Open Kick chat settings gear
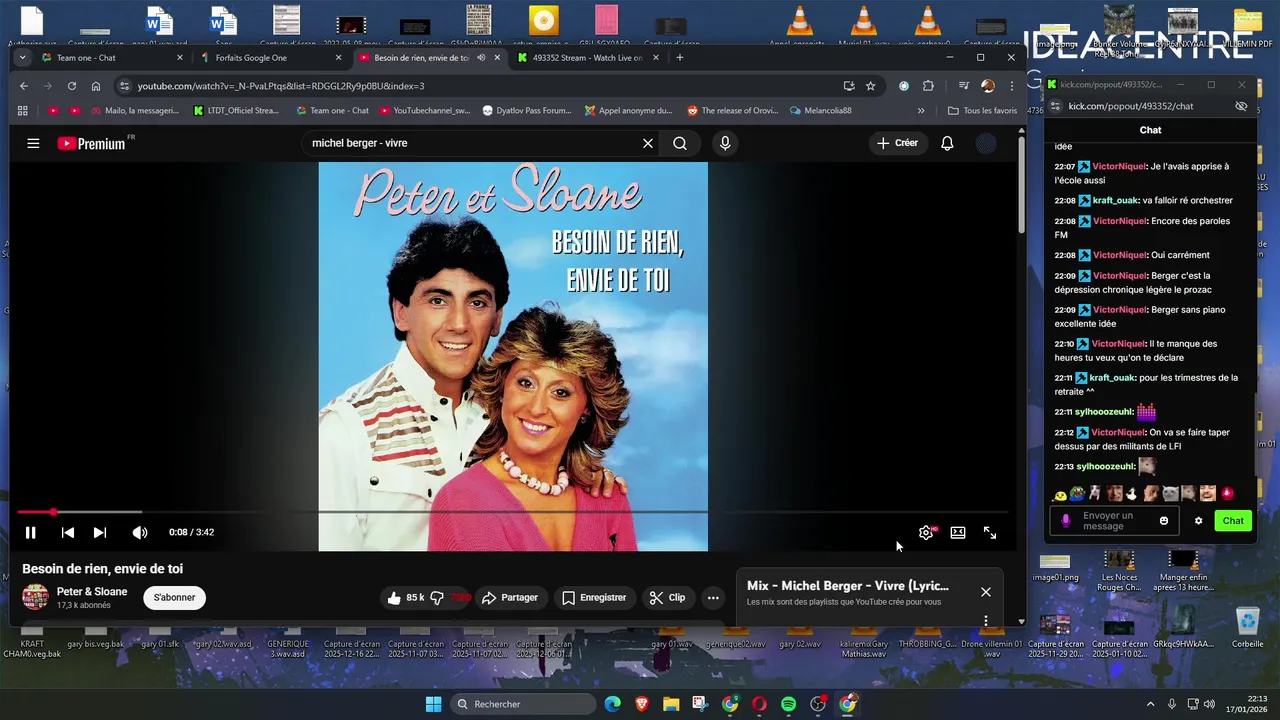Image resolution: width=1280 pixels, height=720 pixels. point(1198,520)
